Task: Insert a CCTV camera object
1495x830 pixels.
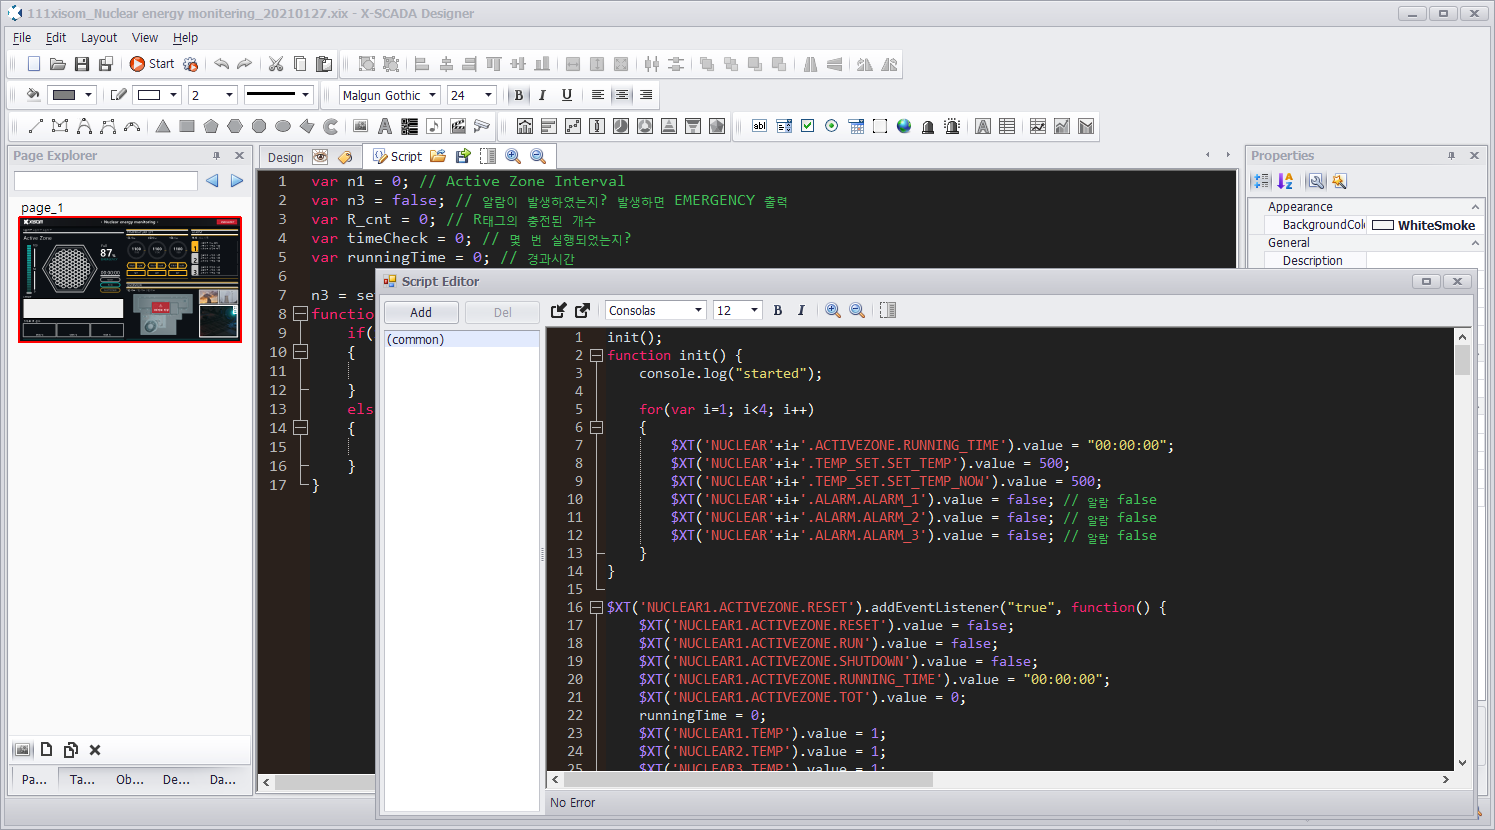Action: (x=482, y=126)
